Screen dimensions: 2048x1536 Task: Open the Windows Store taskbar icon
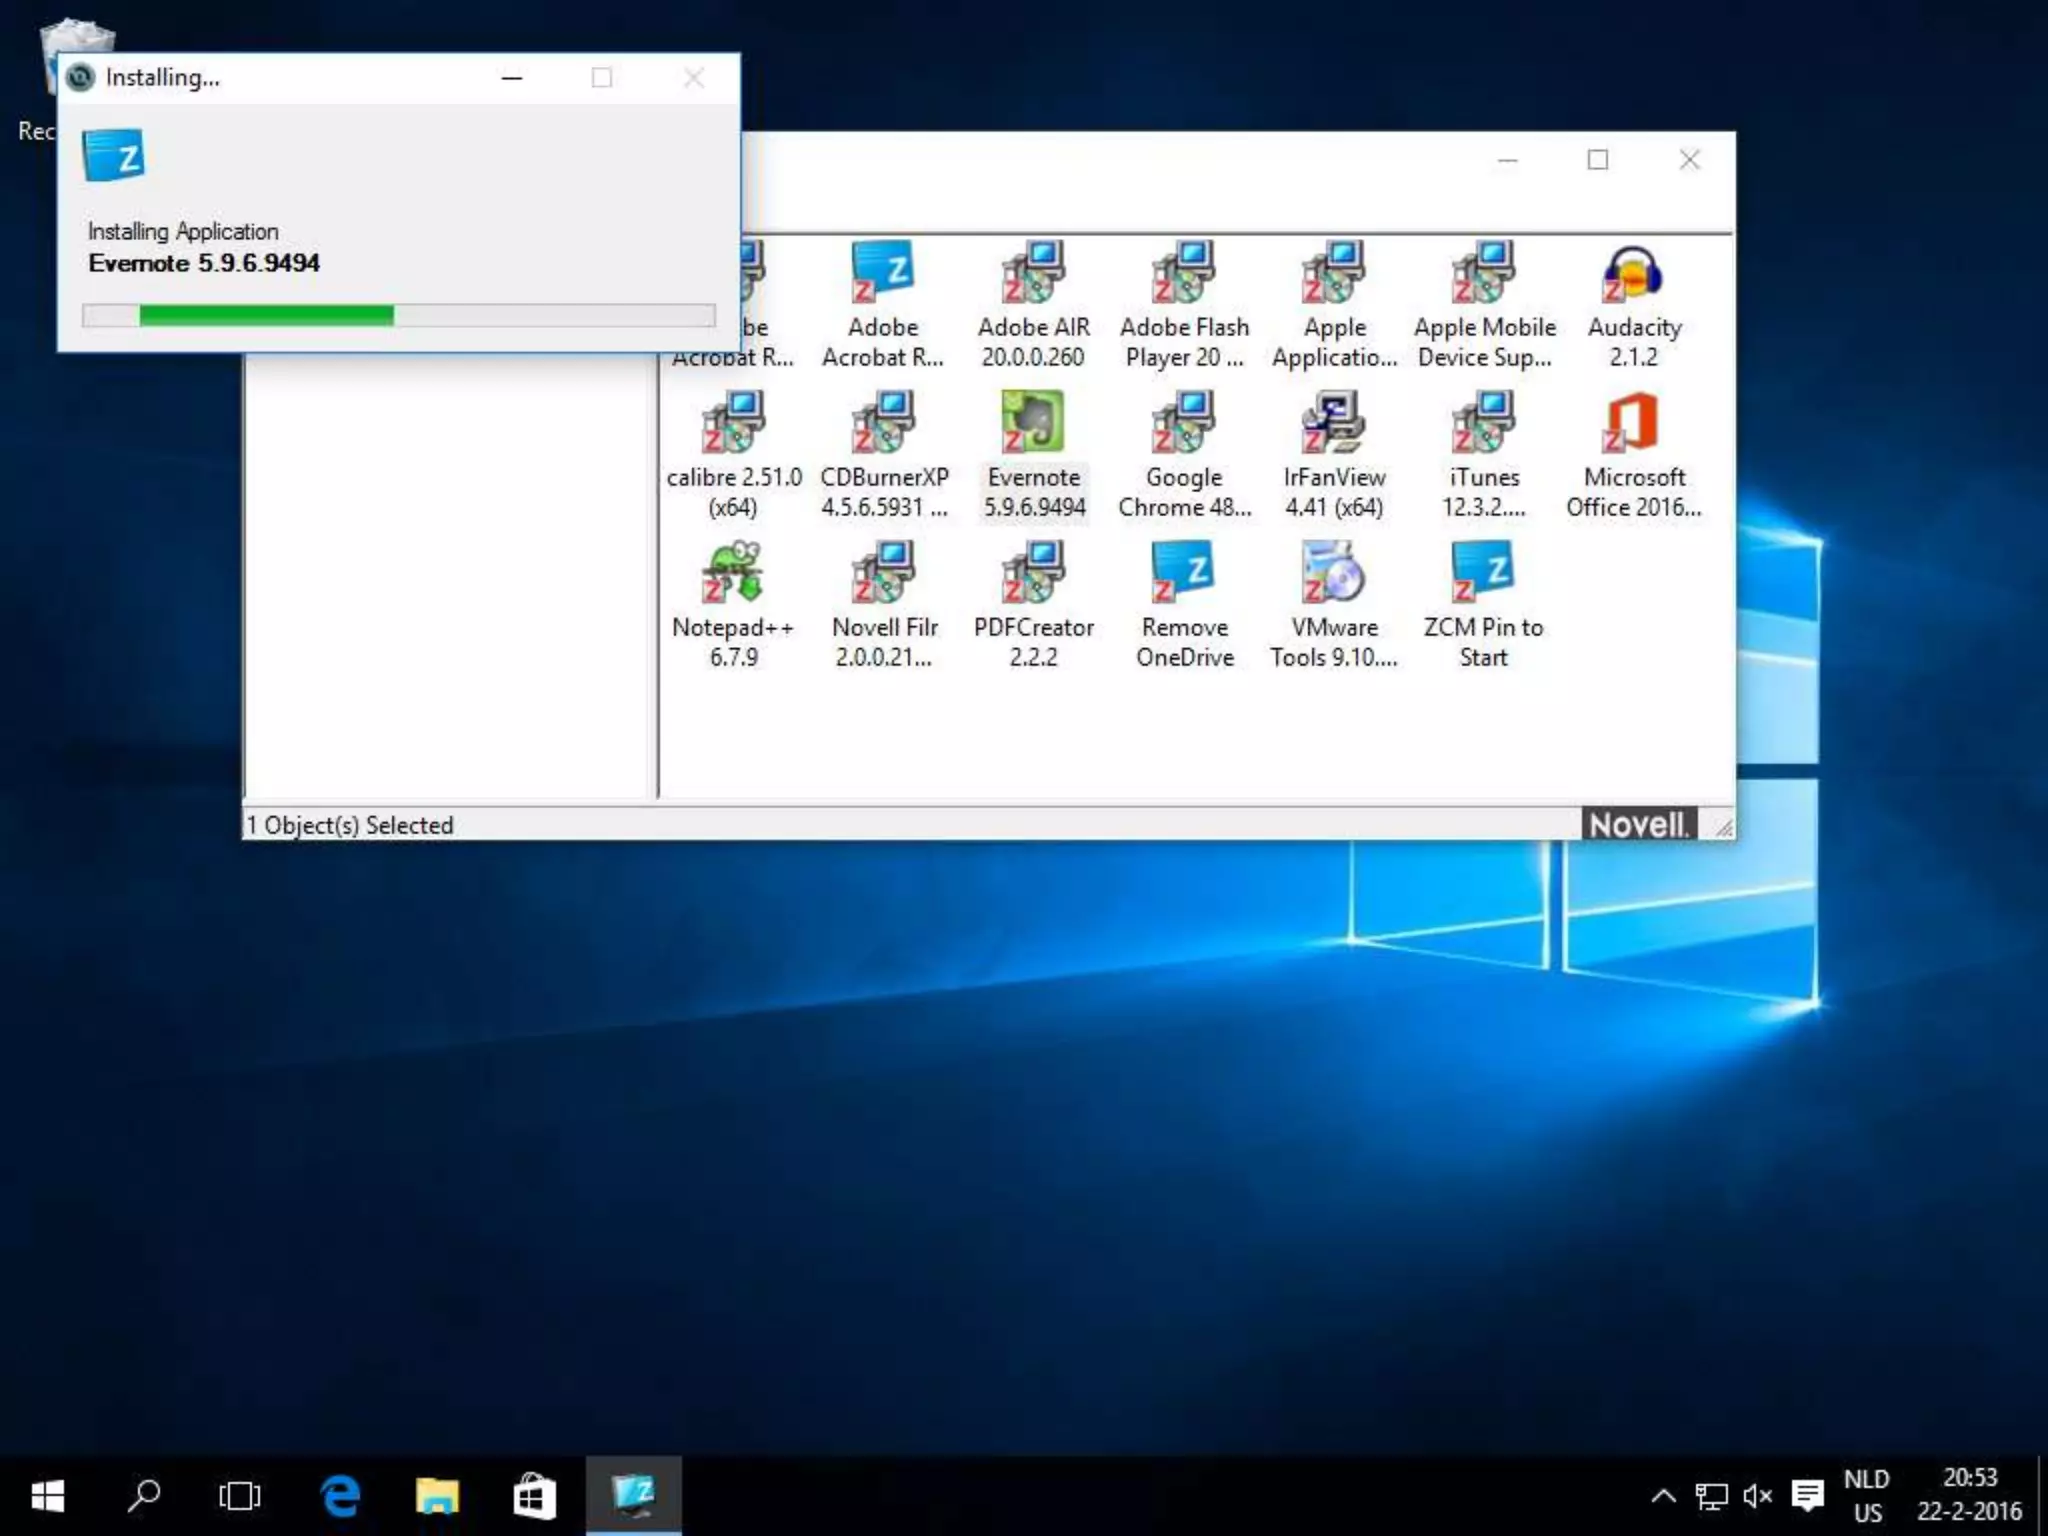pyautogui.click(x=534, y=1496)
